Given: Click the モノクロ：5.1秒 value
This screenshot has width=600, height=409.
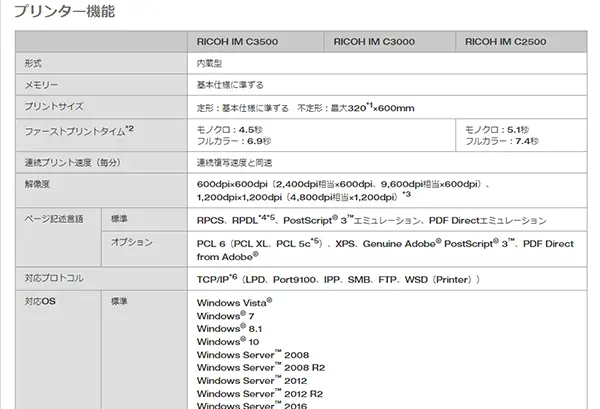Looking at the screenshot, I should coord(497,130).
